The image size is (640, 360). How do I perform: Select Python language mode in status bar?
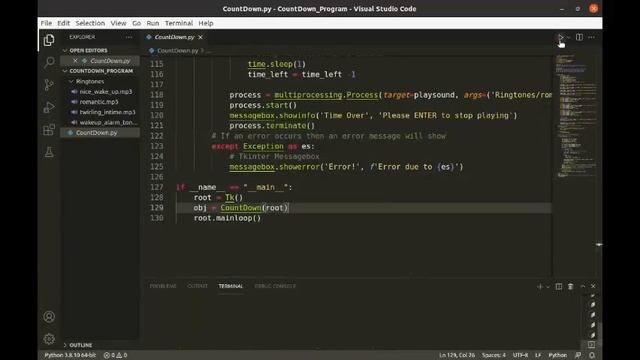coord(558,355)
